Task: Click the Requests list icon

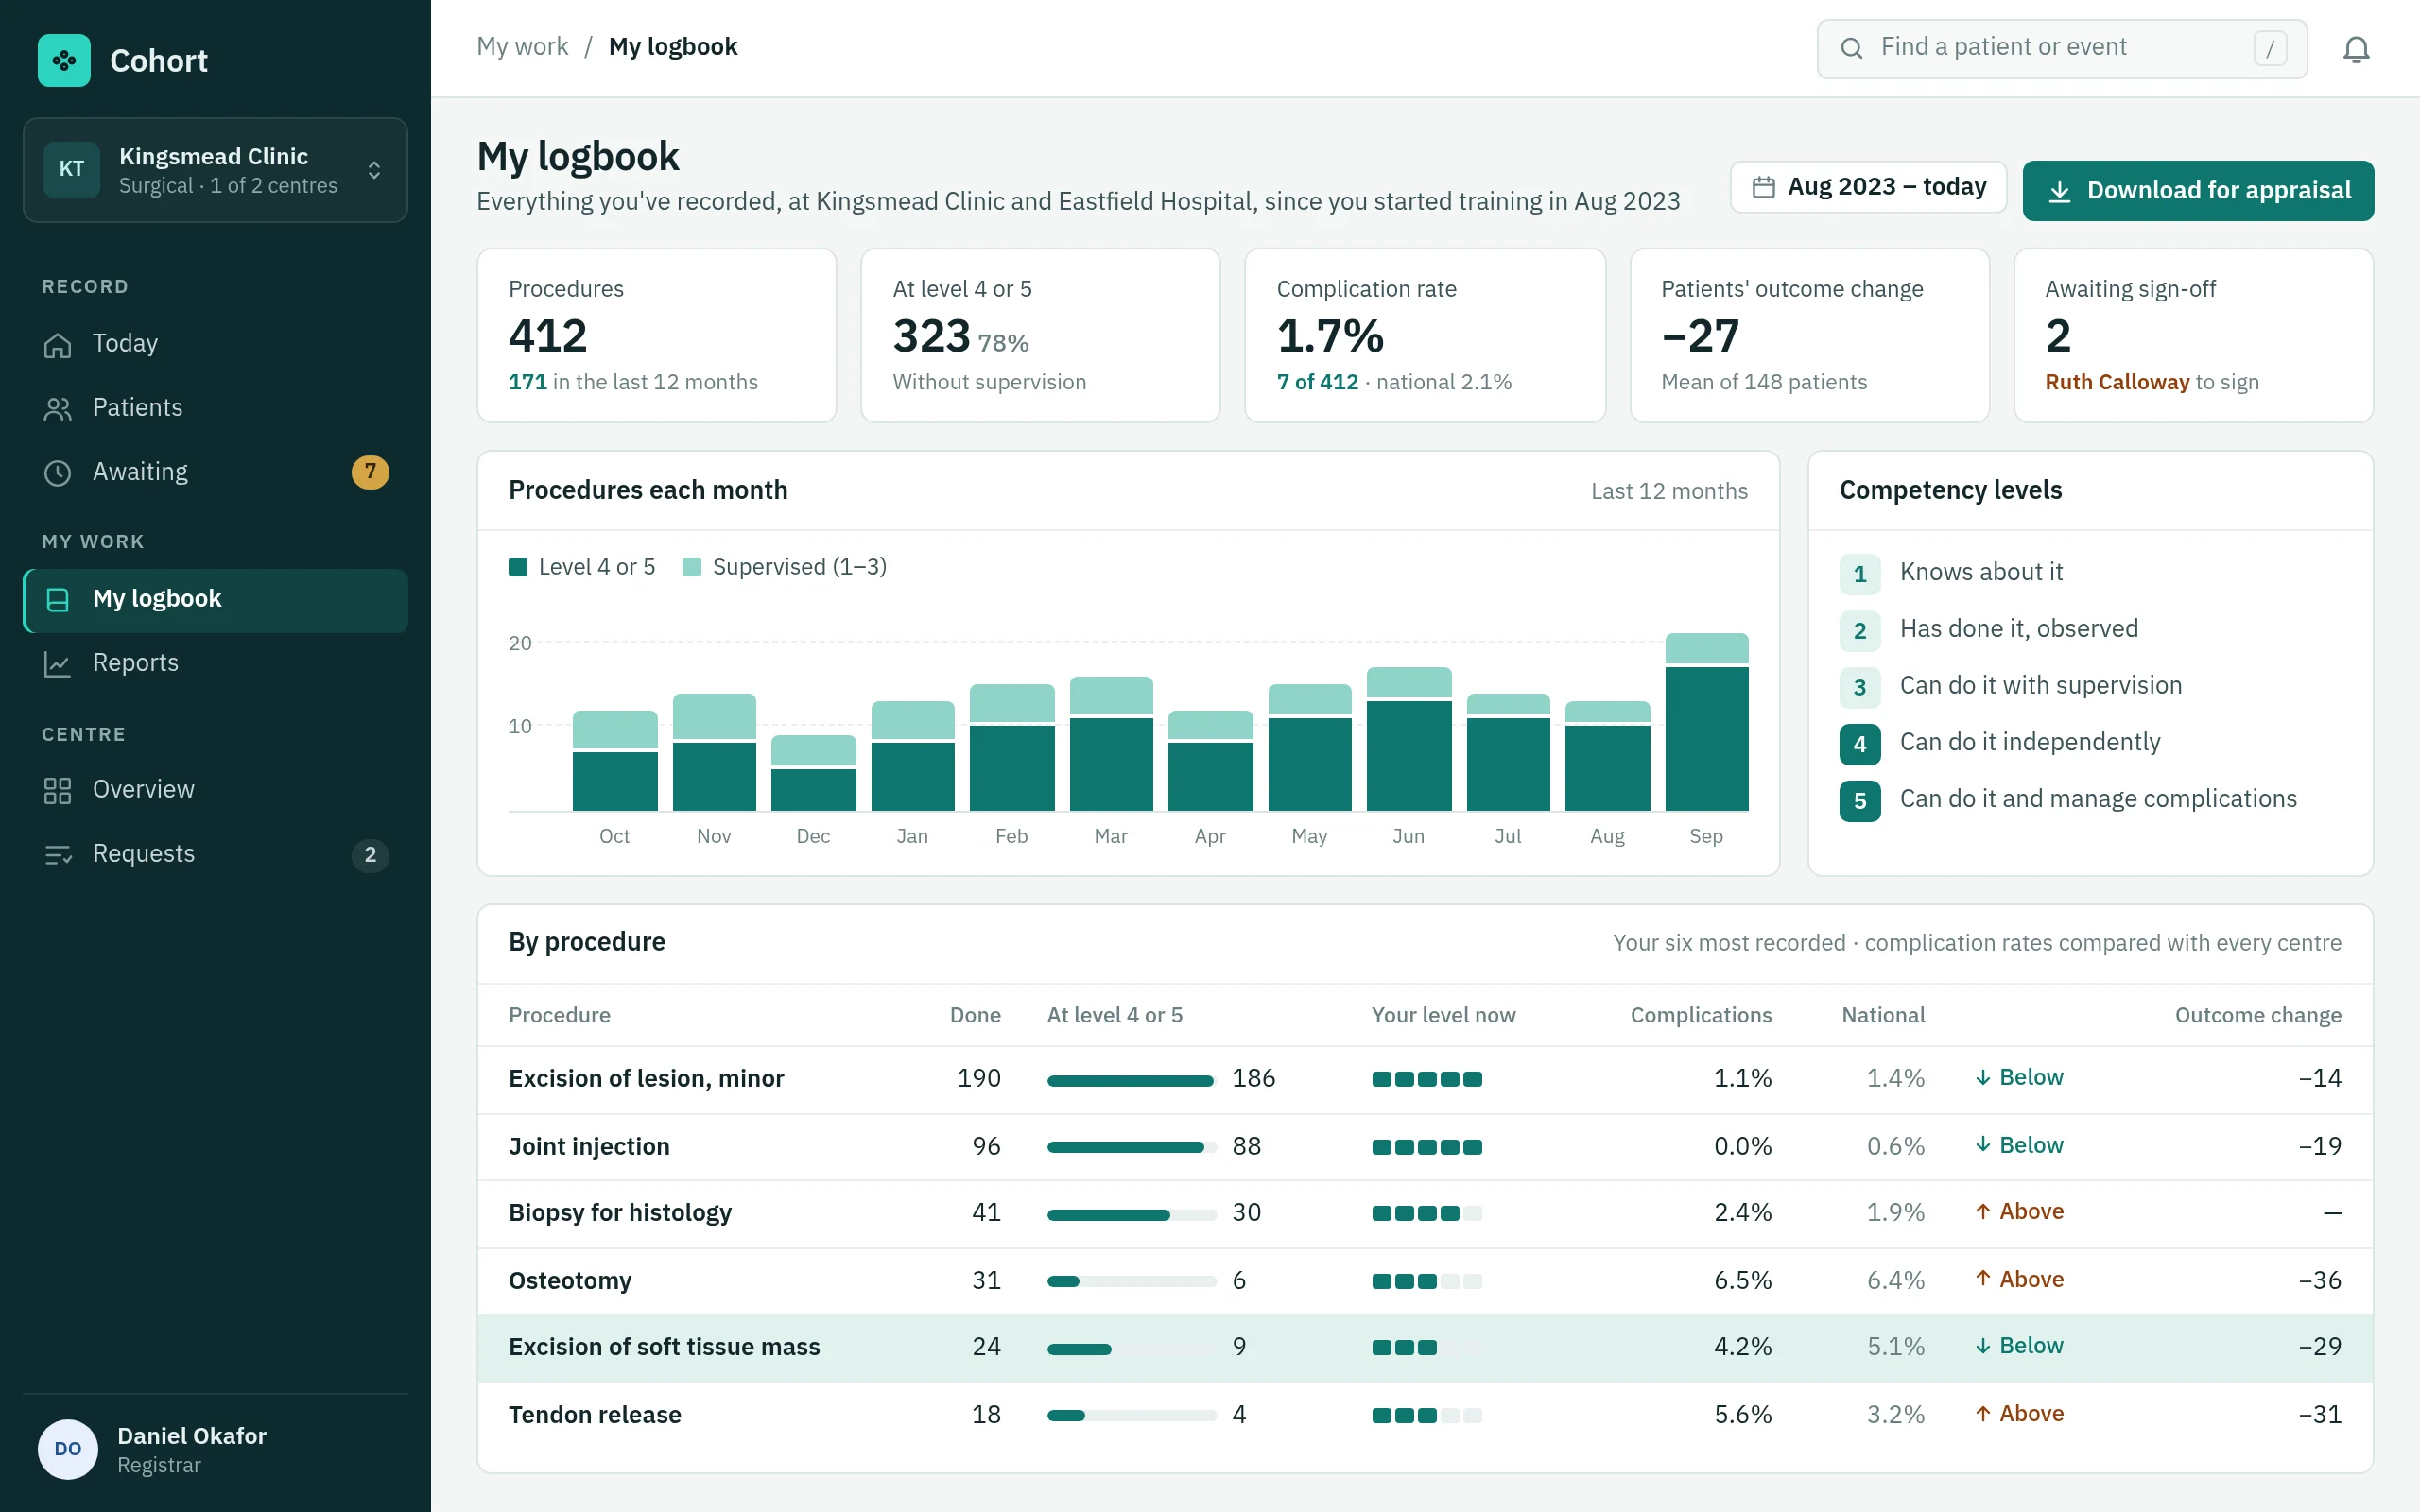Action: click(58, 855)
